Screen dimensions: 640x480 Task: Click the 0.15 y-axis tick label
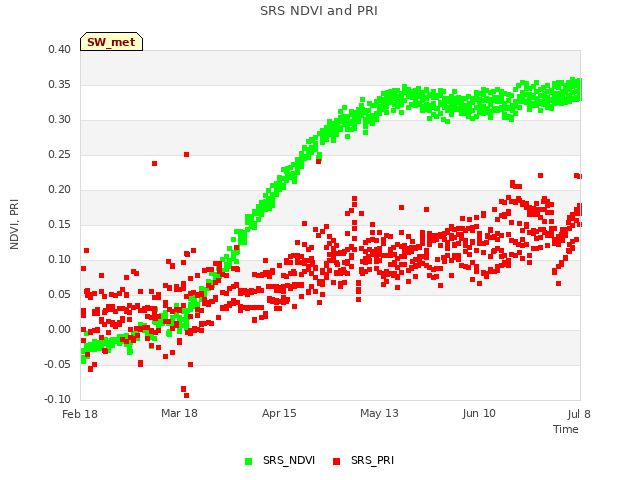60,224
